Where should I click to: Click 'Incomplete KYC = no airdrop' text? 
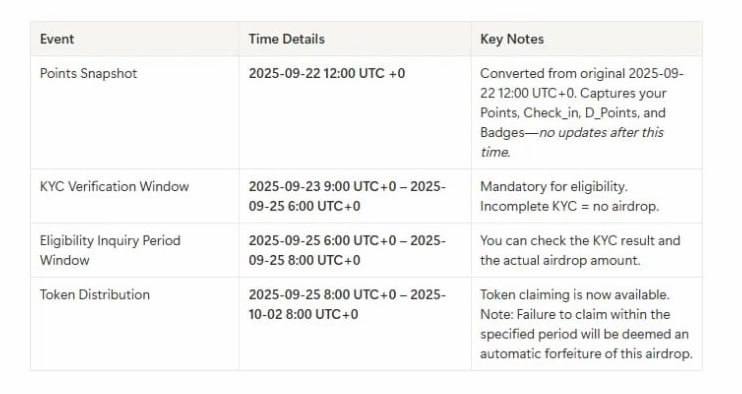569,206
